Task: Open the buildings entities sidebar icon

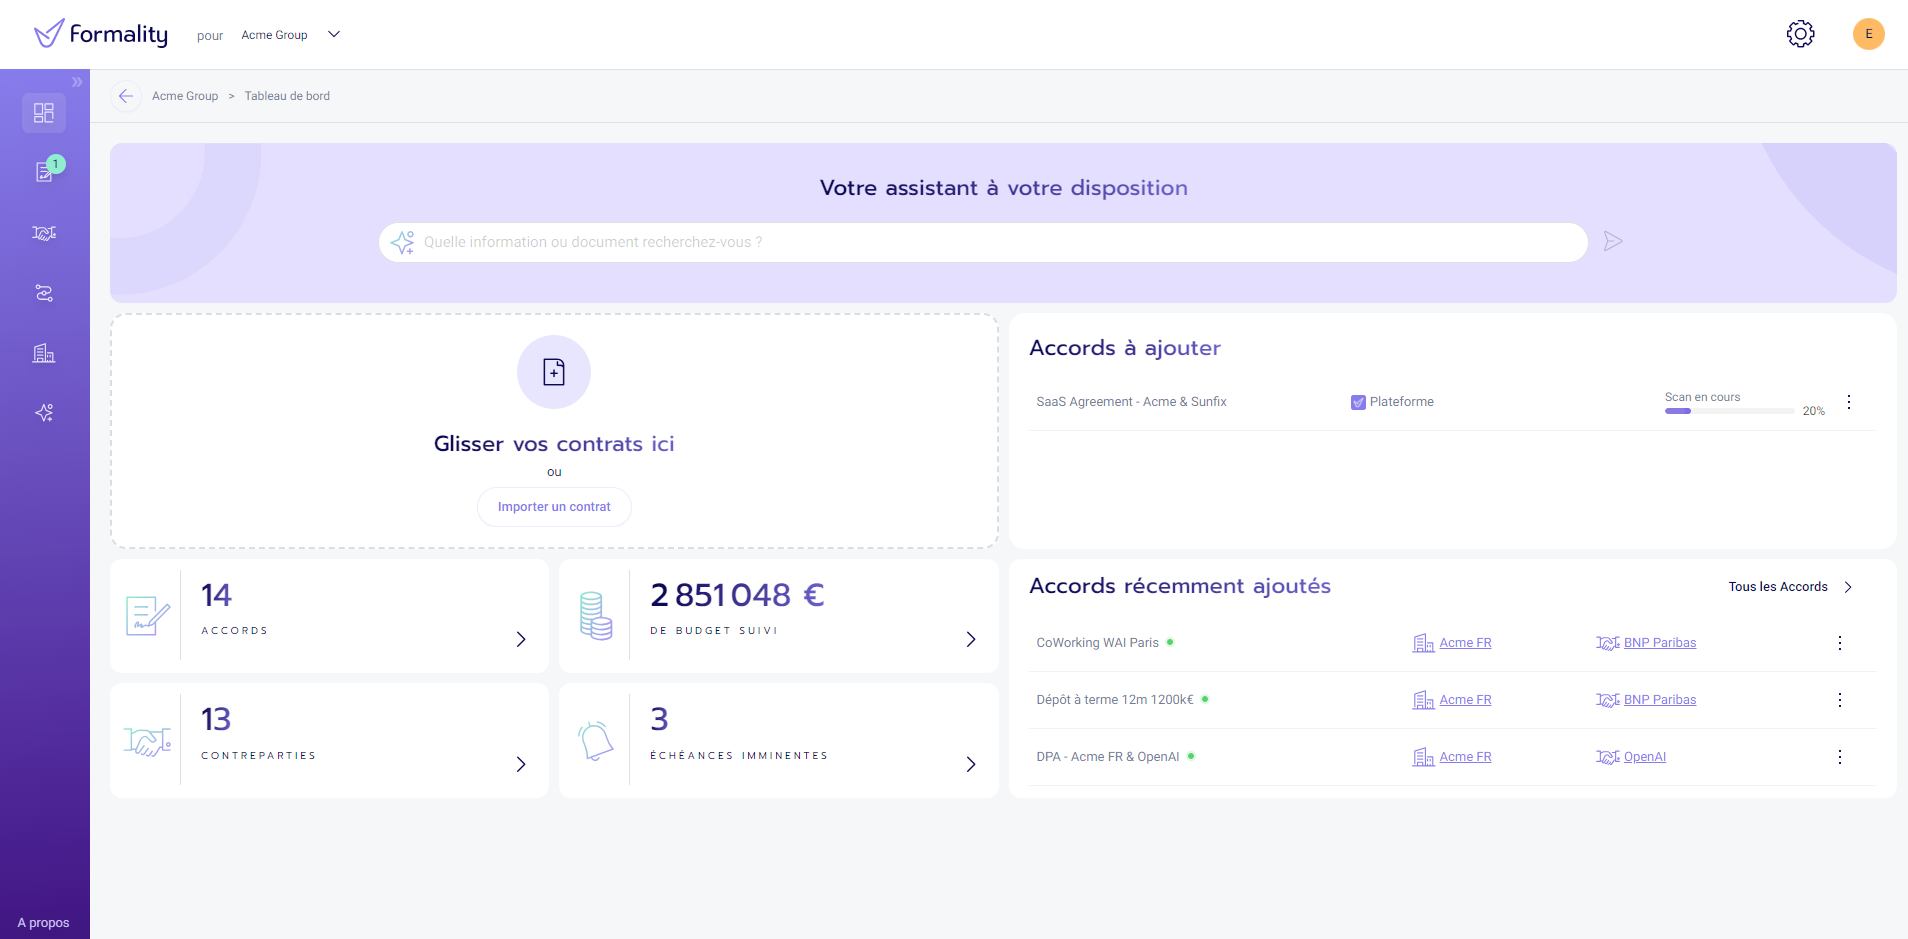Action: point(44,353)
